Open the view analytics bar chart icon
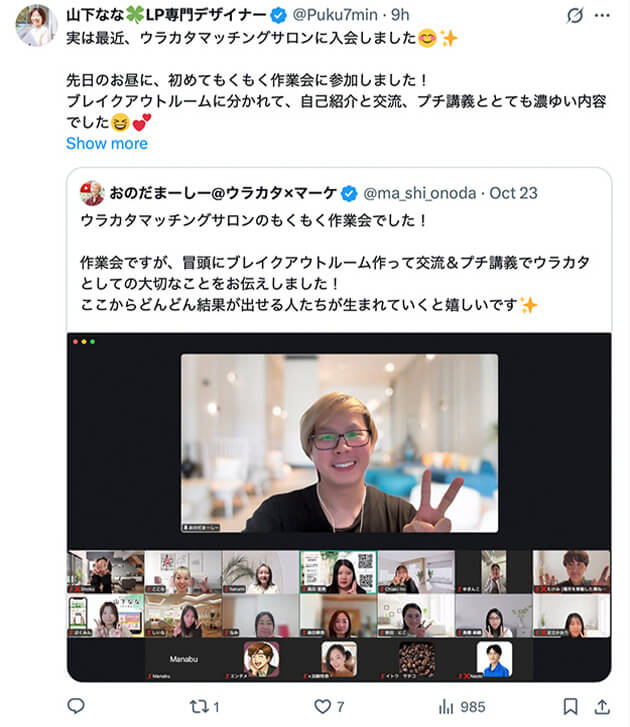 point(446,707)
